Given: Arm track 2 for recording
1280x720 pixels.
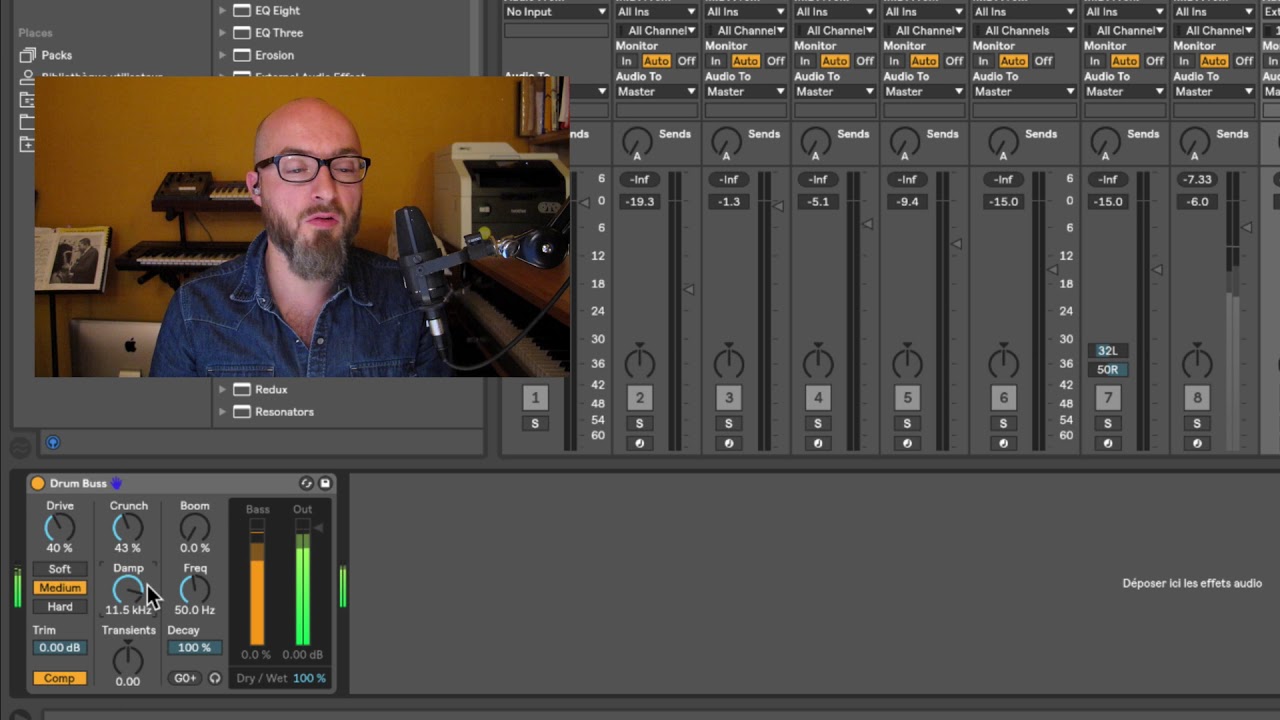Looking at the screenshot, I should click(640, 443).
